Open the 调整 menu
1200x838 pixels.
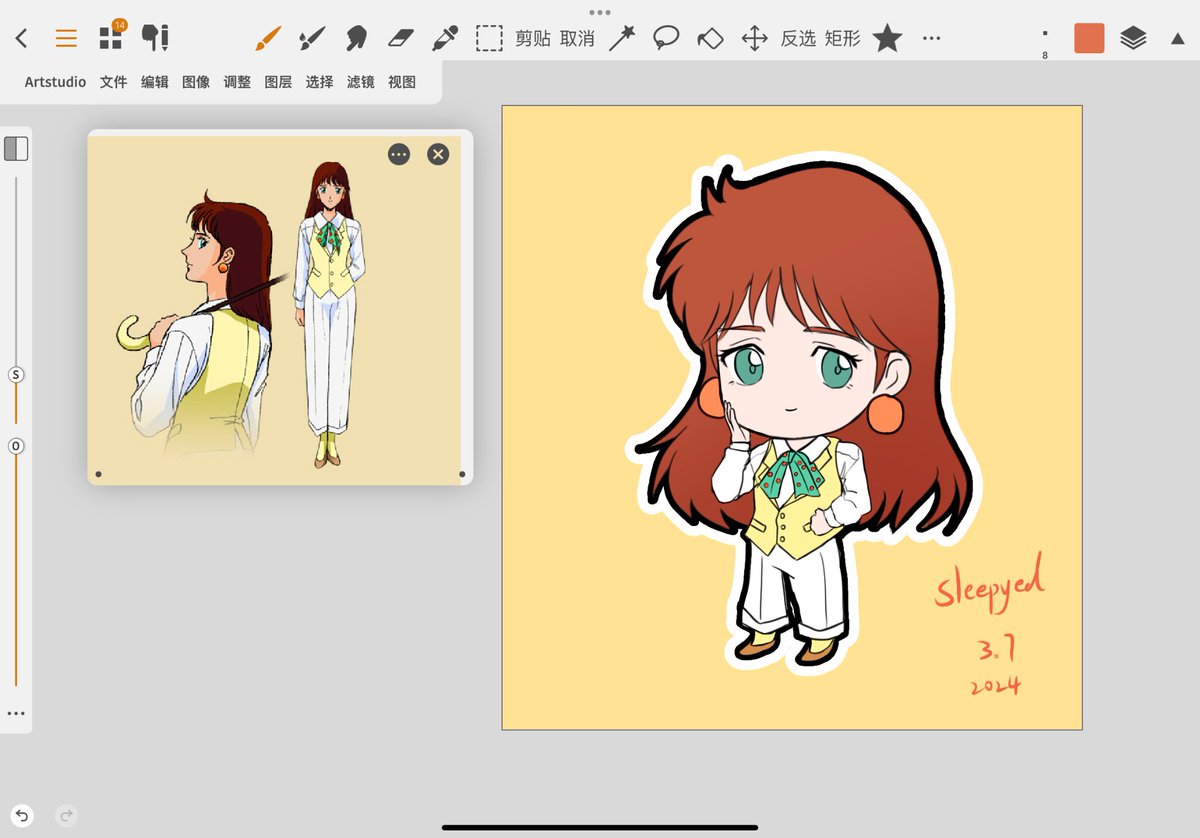237,82
